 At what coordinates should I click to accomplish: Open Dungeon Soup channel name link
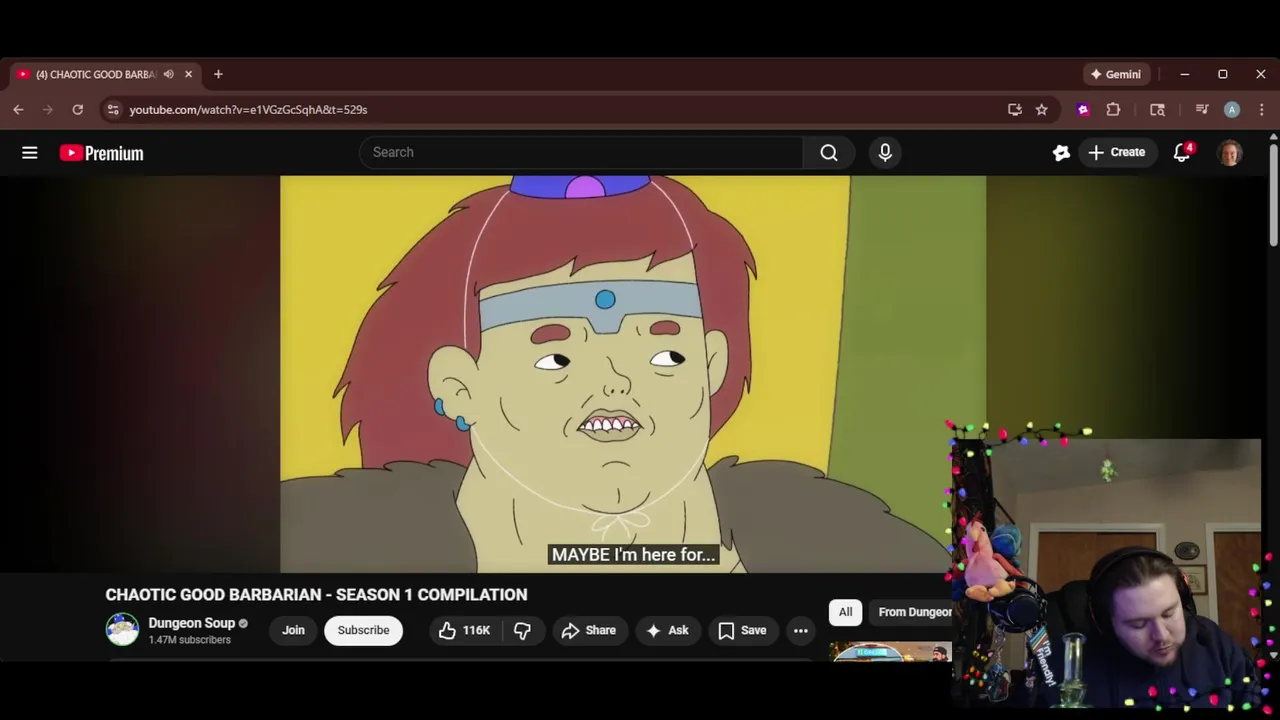[191, 623]
